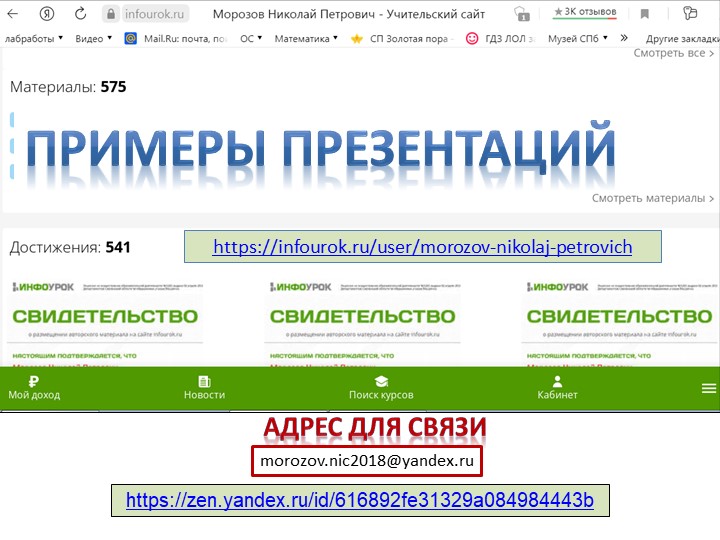The width and height of the screenshot is (720, 540).
Task: Expand the 'Видео' bookmarks folder
Action: [x=93, y=38]
